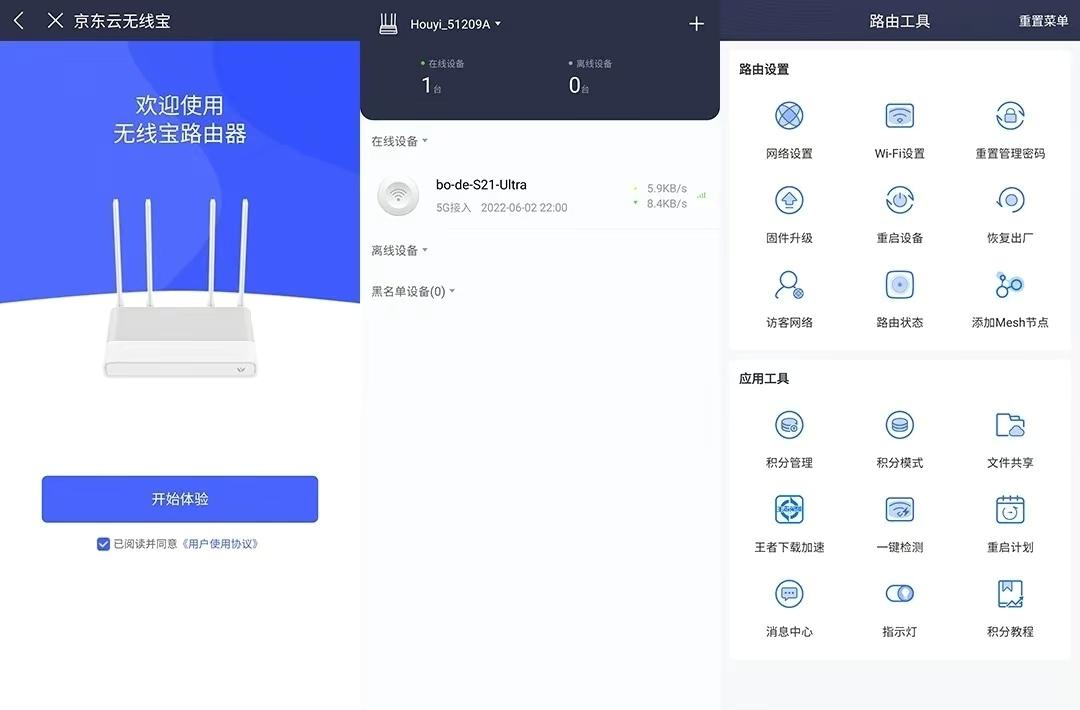Screen dimensions: 1080x710
Task: Tap the 路由设置 section heading
Action: tap(764, 70)
